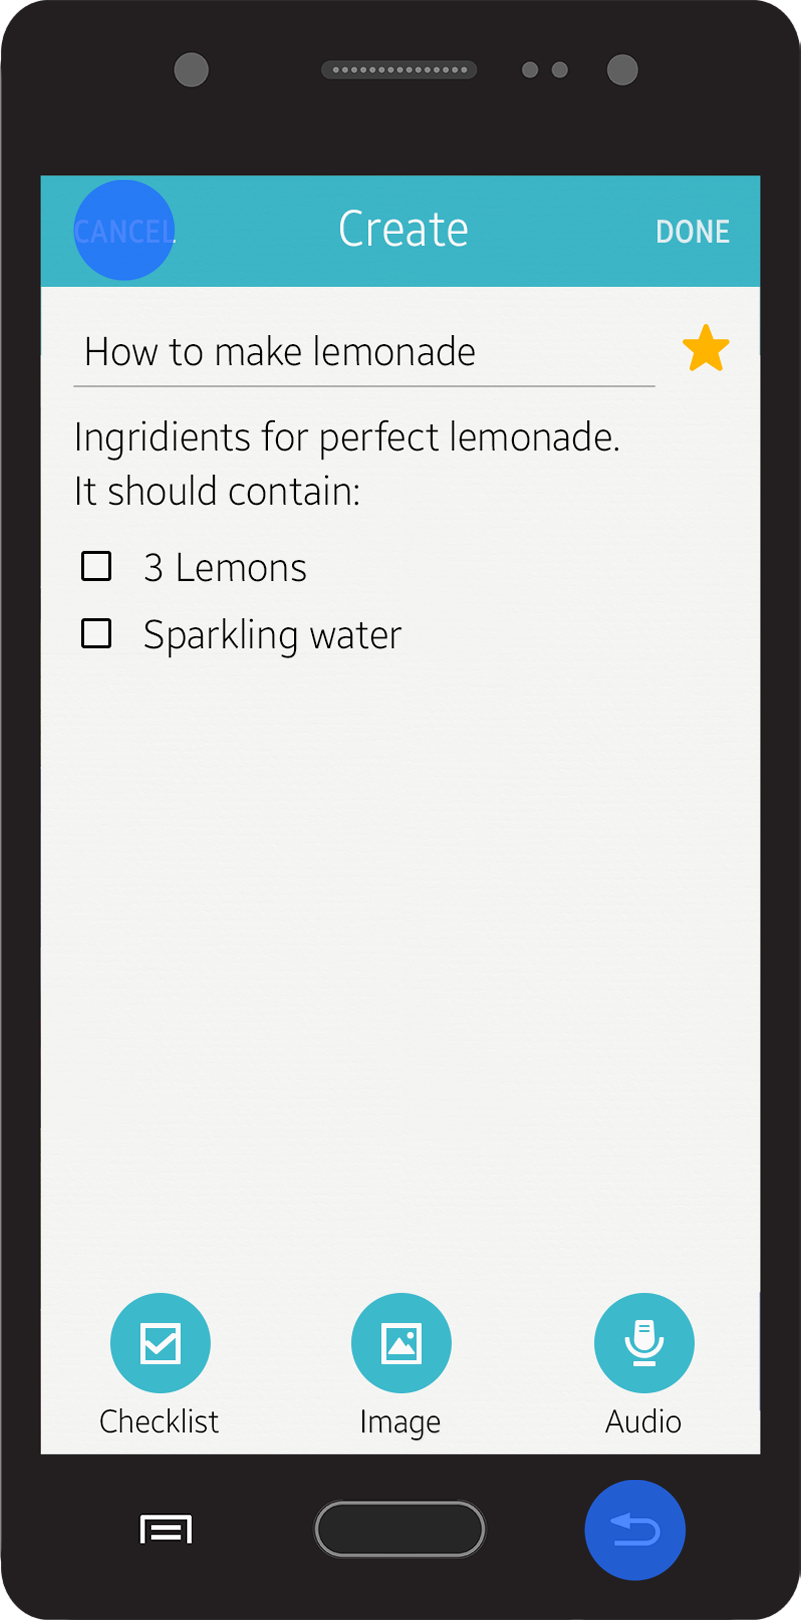The width and height of the screenshot is (801, 1620).
Task: Toggle the yellow favorite star
Action: click(706, 349)
